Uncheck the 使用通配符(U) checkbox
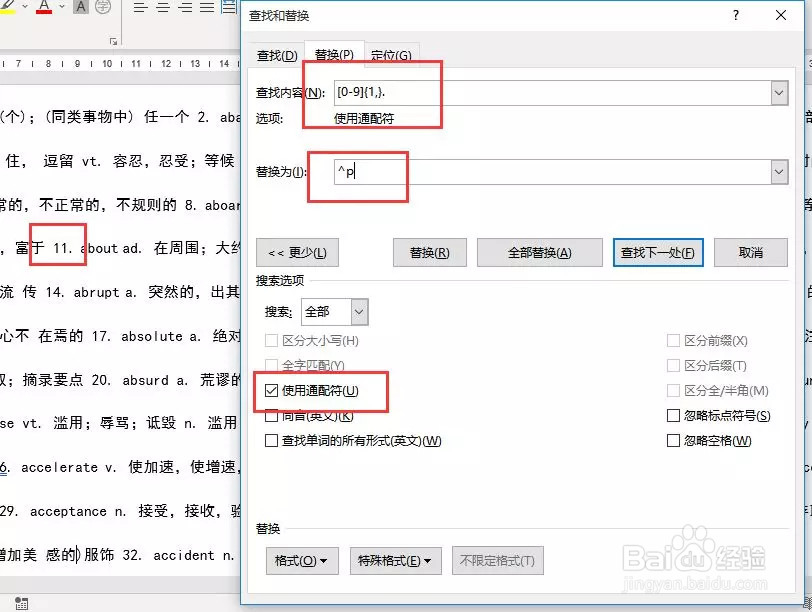Screen dimensions: 812x612 tap(271, 390)
